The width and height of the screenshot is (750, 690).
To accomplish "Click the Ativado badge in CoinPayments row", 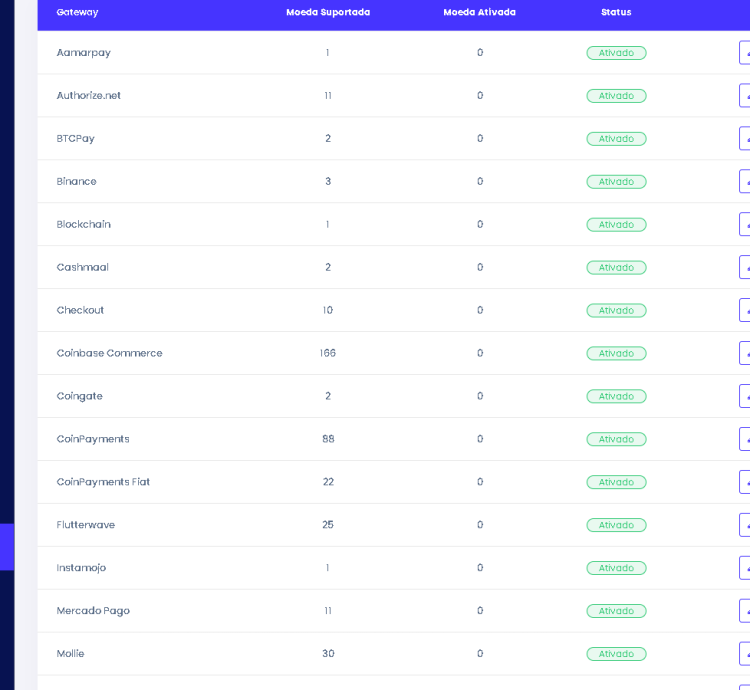I will 616,439.
